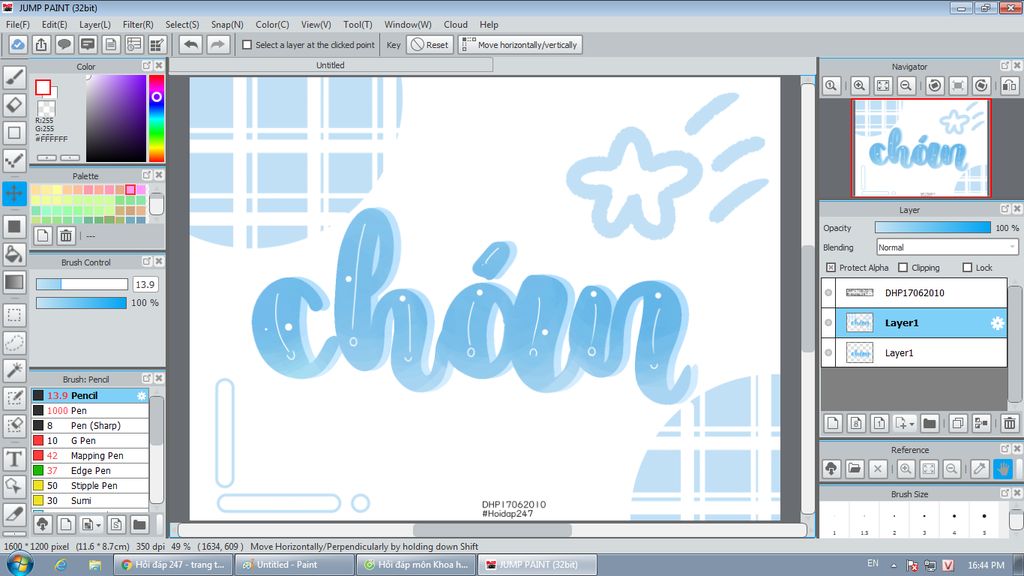Image resolution: width=1024 pixels, height=576 pixels.
Task: Click the Navigator preview thumbnail
Action: pos(921,148)
